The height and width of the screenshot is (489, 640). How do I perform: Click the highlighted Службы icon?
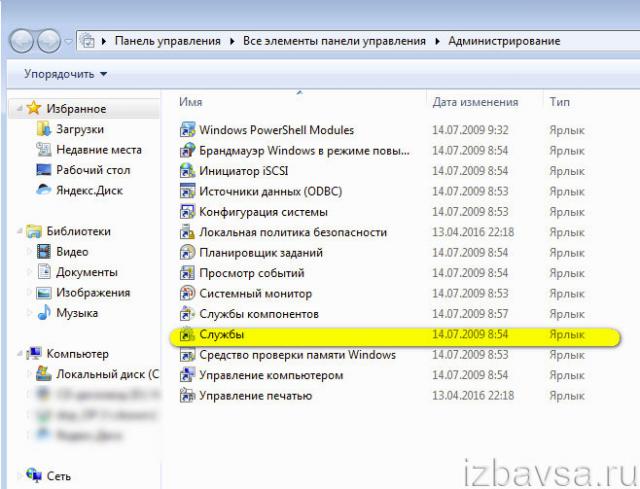pyautogui.click(x=187, y=334)
